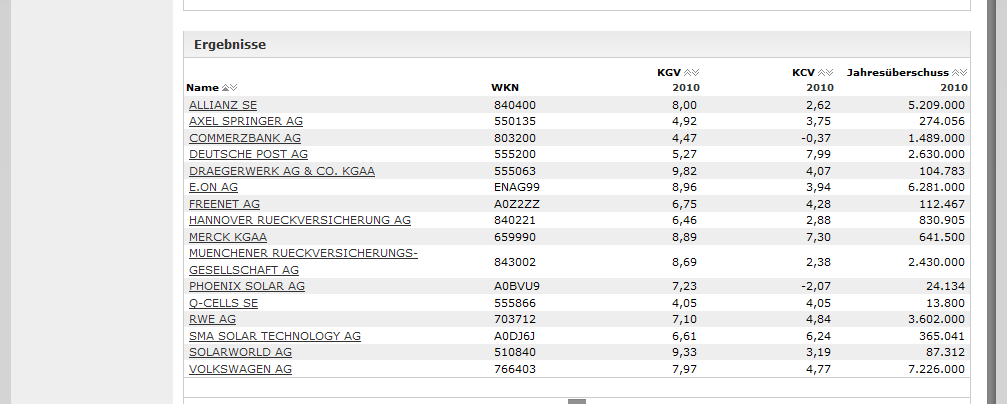This screenshot has width=1007, height=404.
Task: Select WKN value 555866
Action: [x=514, y=303]
